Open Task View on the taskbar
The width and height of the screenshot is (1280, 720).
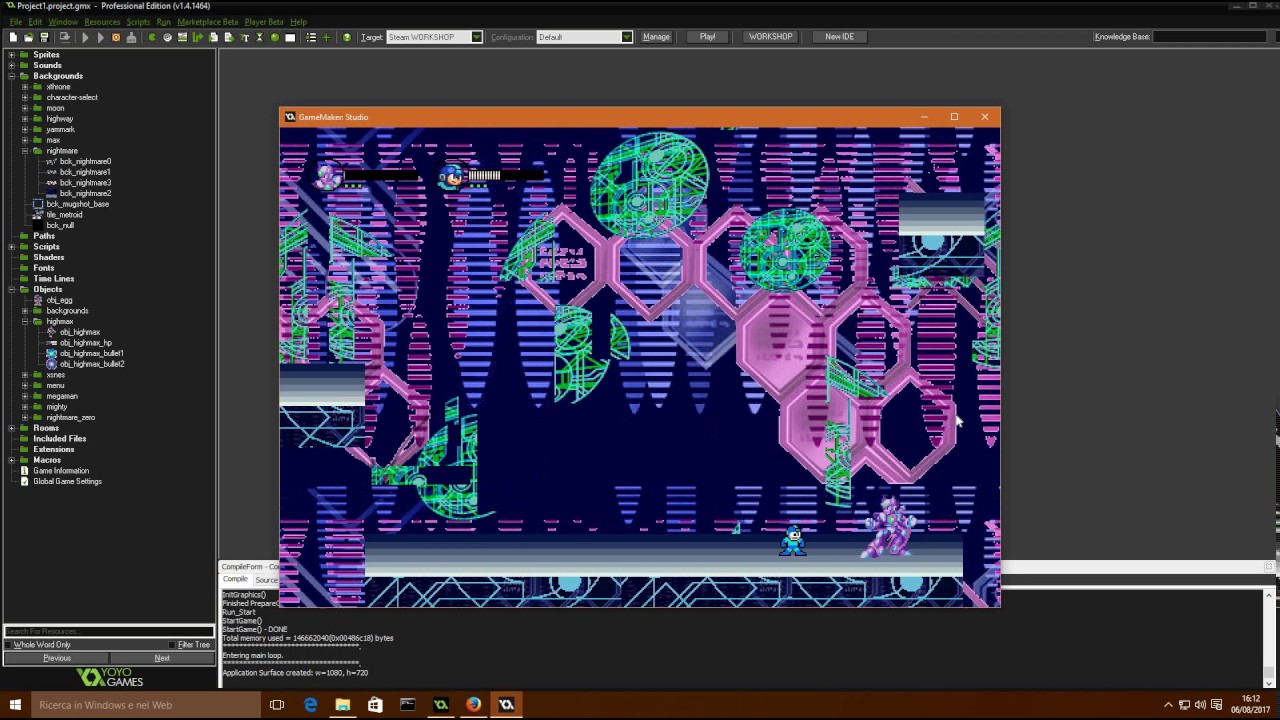[277, 705]
